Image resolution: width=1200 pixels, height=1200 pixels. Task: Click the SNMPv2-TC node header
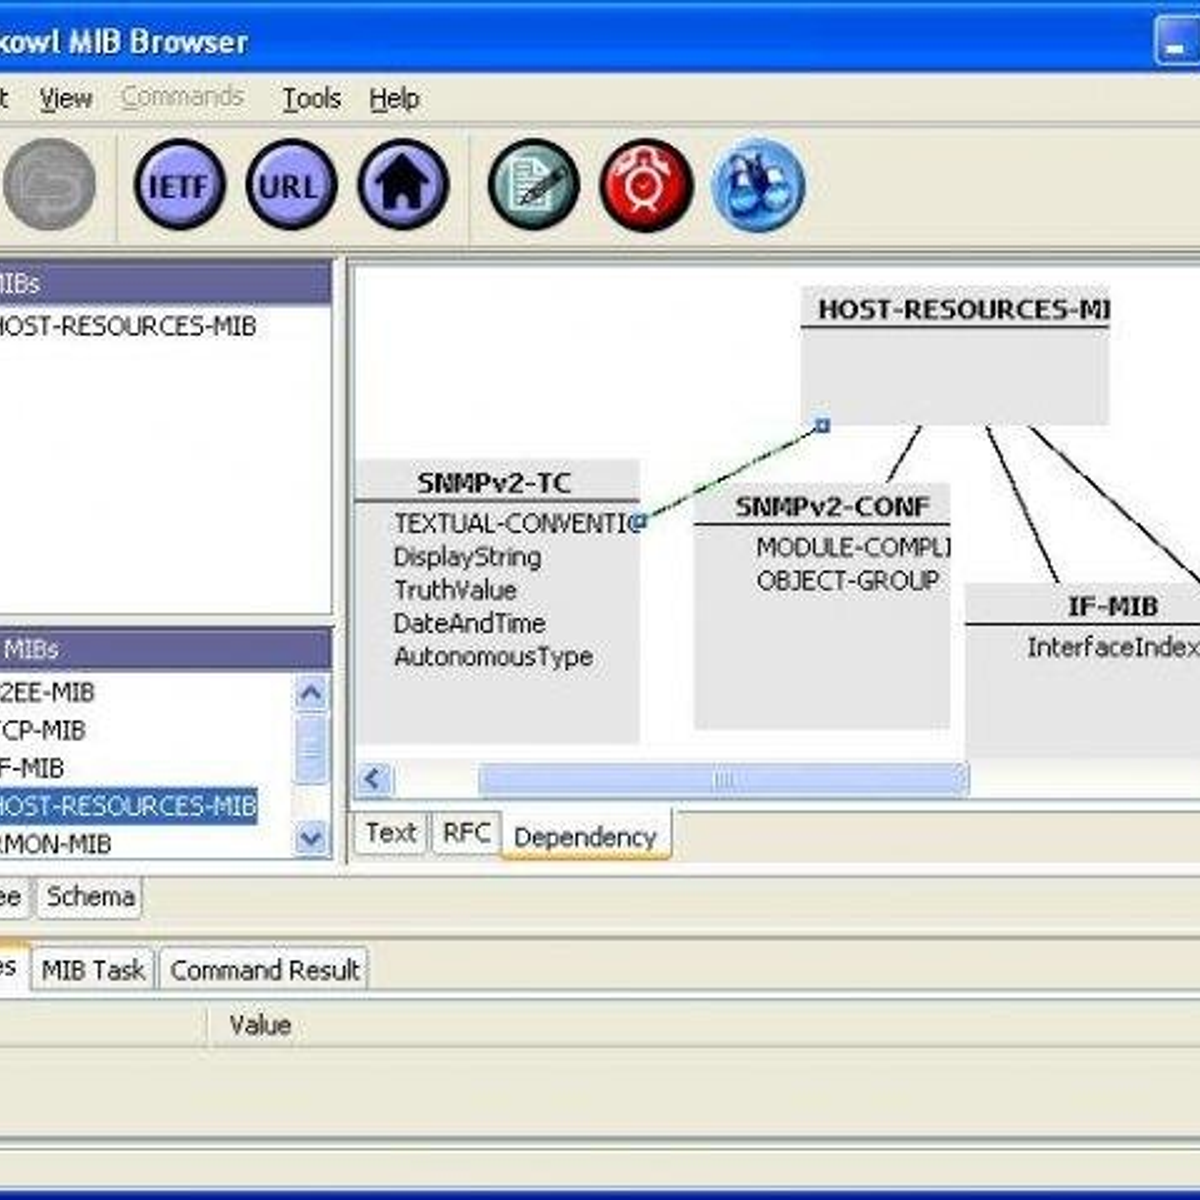coord(497,481)
